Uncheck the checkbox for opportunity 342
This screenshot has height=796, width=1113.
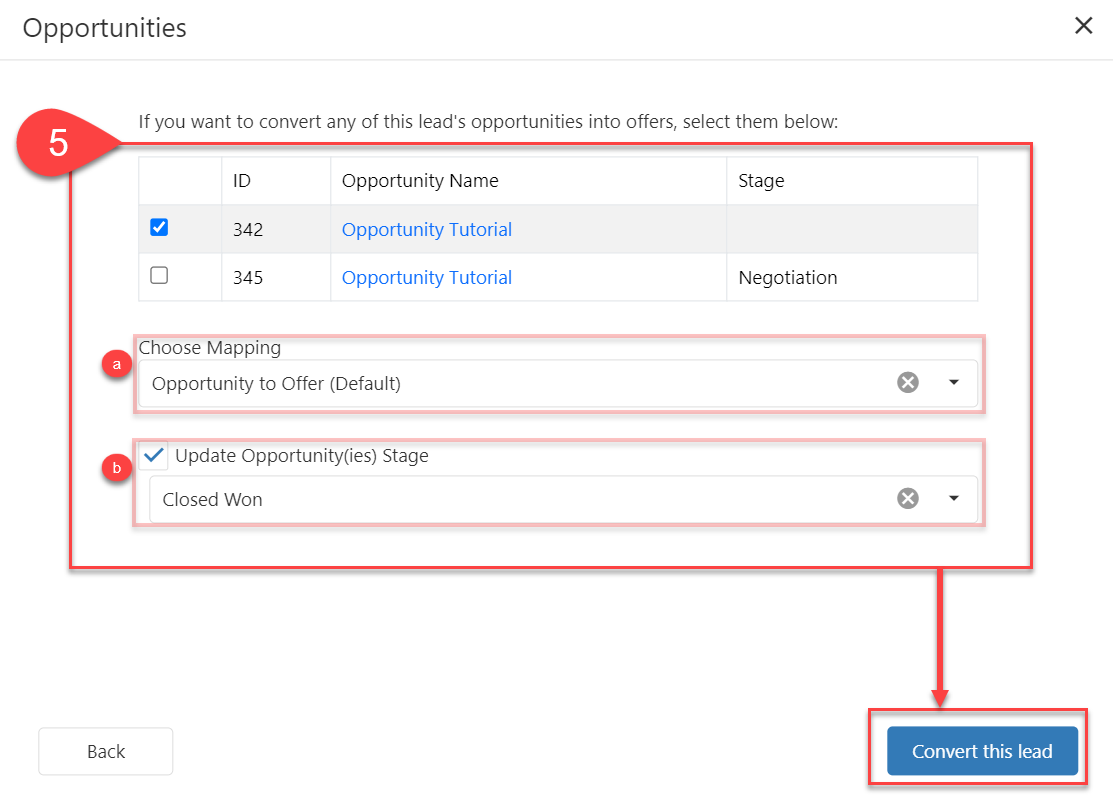(159, 228)
